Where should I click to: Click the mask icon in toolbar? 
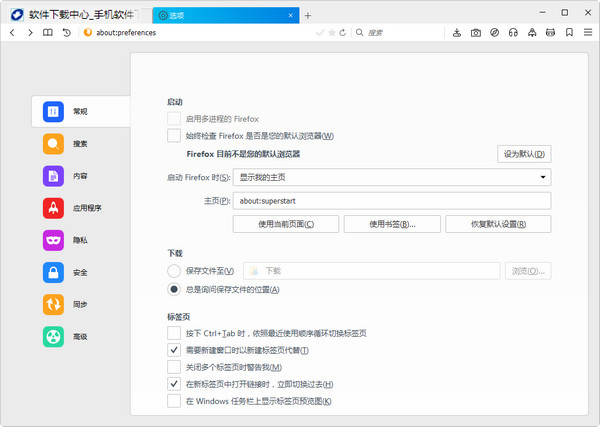tap(550, 33)
